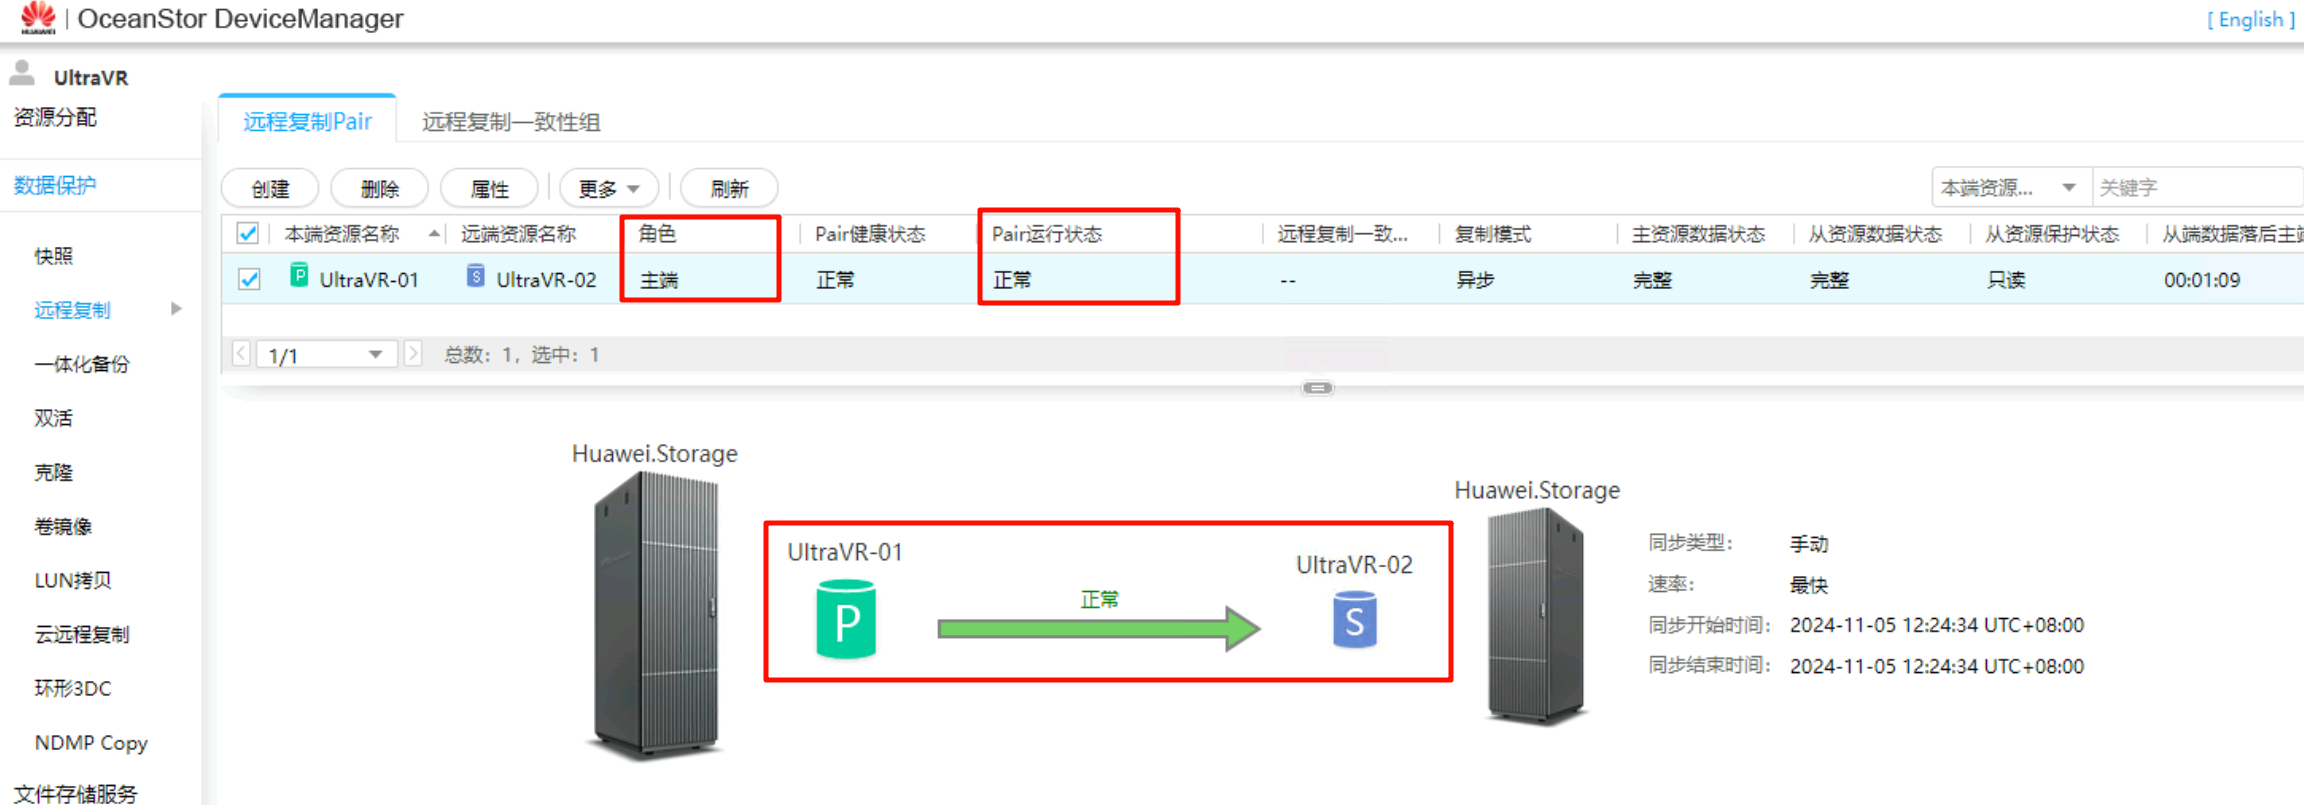Click the green P icon beside UltraVR-01 in table
This screenshot has width=2304, height=805.
pos(299,276)
